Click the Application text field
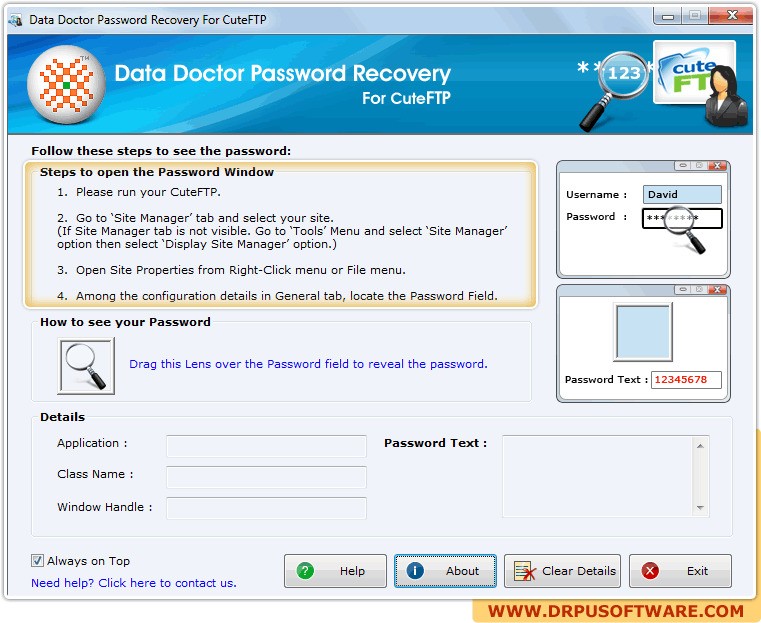Viewport: 761px width, 623px height. [x=266, y=446]
